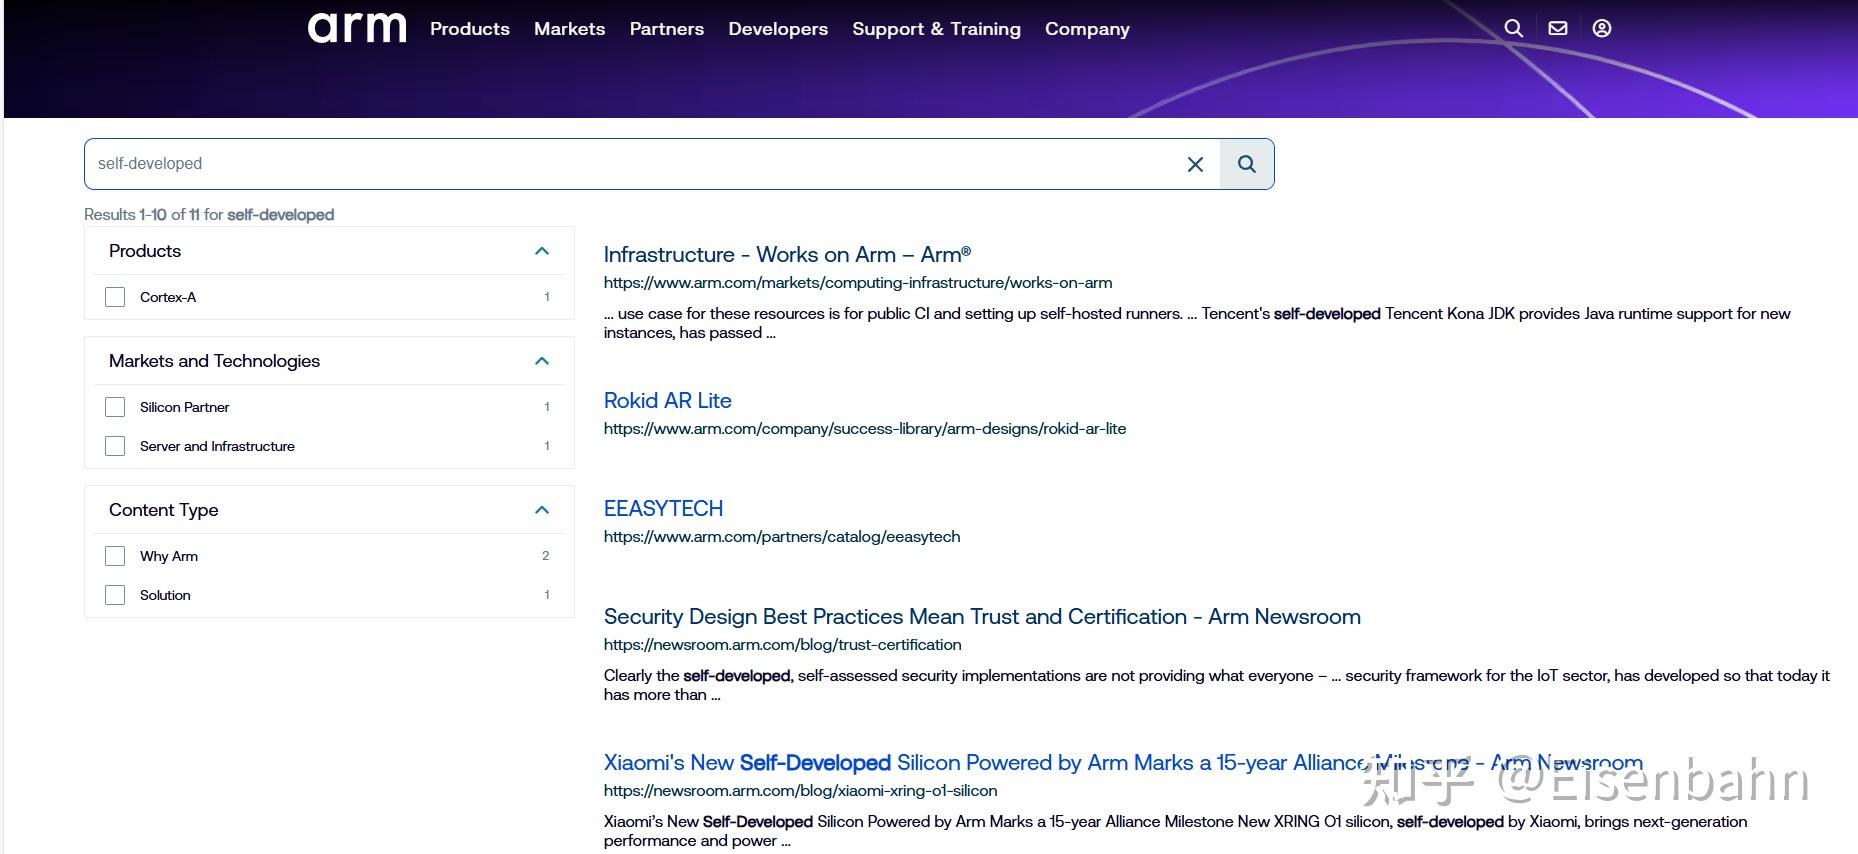Image resolution: width=1858 pixels, height=854 pixels.
Task: Click the Products filter heading
Action: pos(145,251)
